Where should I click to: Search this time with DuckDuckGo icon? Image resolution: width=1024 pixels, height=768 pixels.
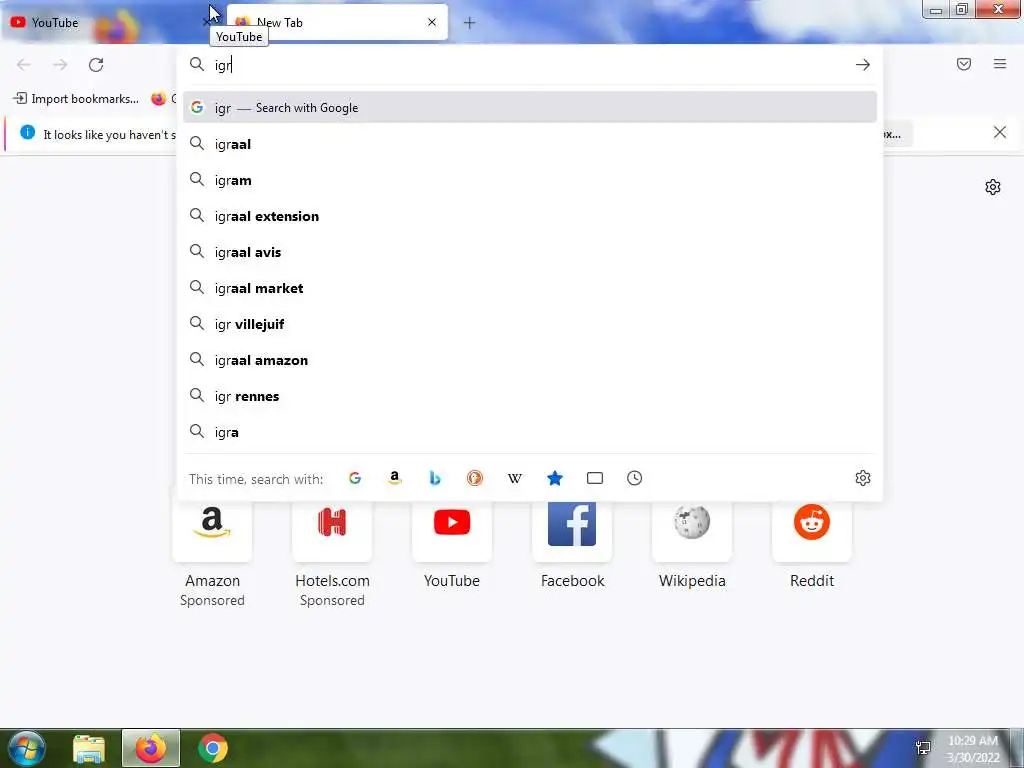coord(475,478)
